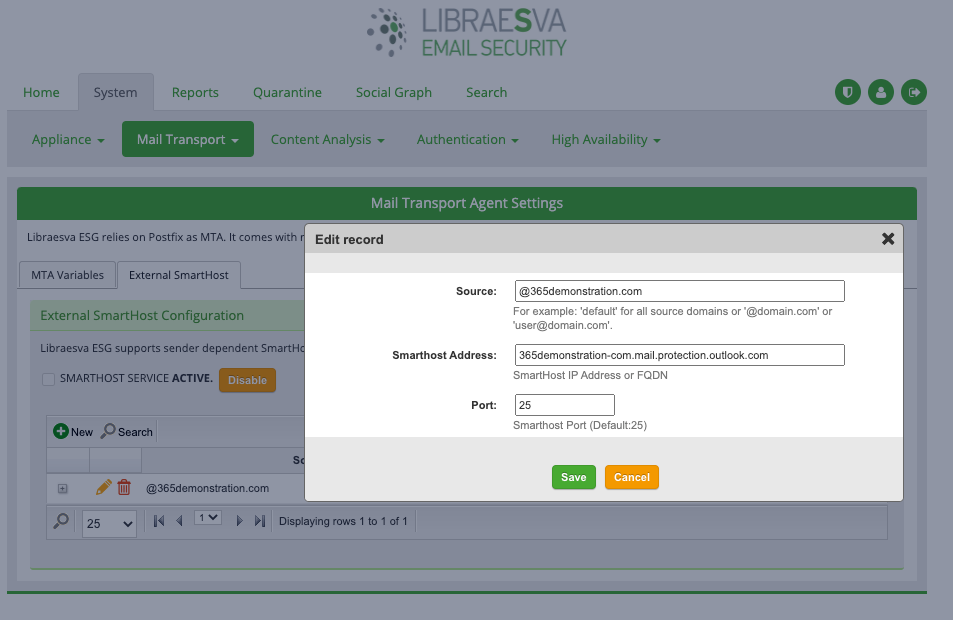Switch to the MTA Variables tab
953x620 pixels.
coord(67,275)
